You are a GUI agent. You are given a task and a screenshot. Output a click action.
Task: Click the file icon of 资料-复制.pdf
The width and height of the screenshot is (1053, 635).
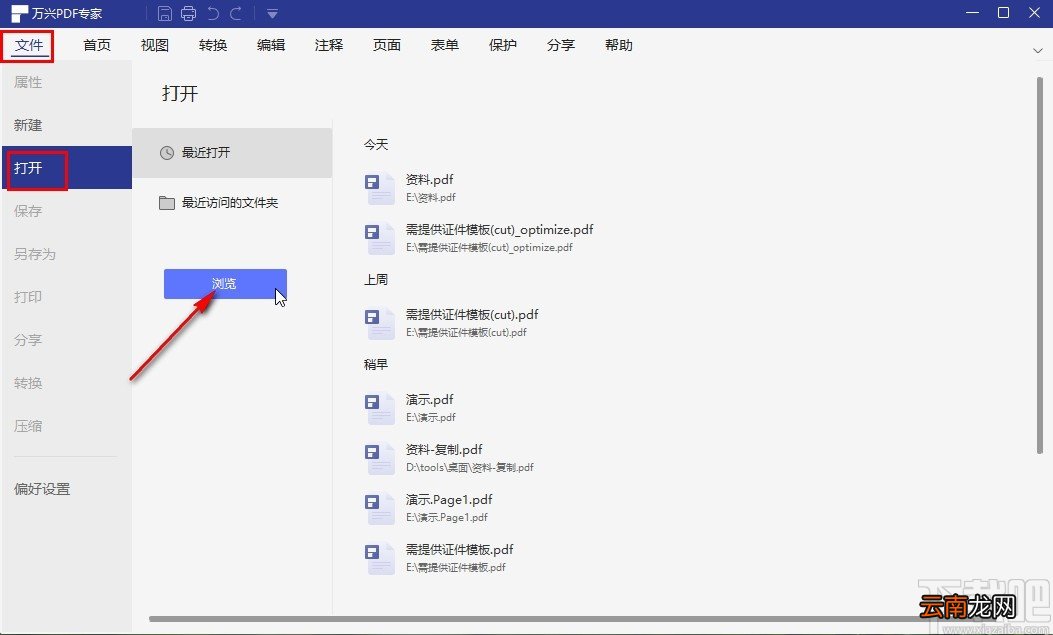click(379, 458)
